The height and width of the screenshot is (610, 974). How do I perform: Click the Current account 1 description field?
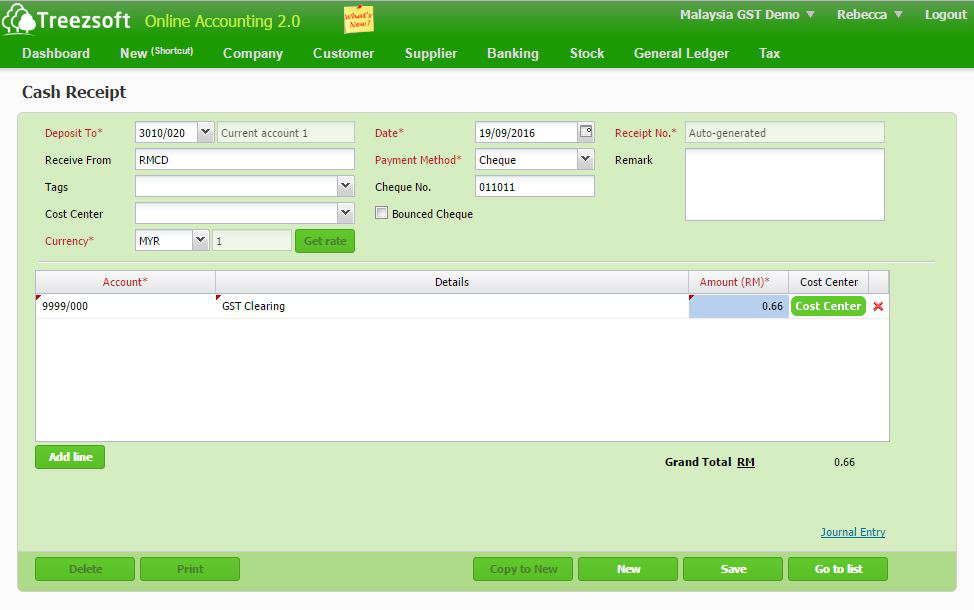[286, 132]
